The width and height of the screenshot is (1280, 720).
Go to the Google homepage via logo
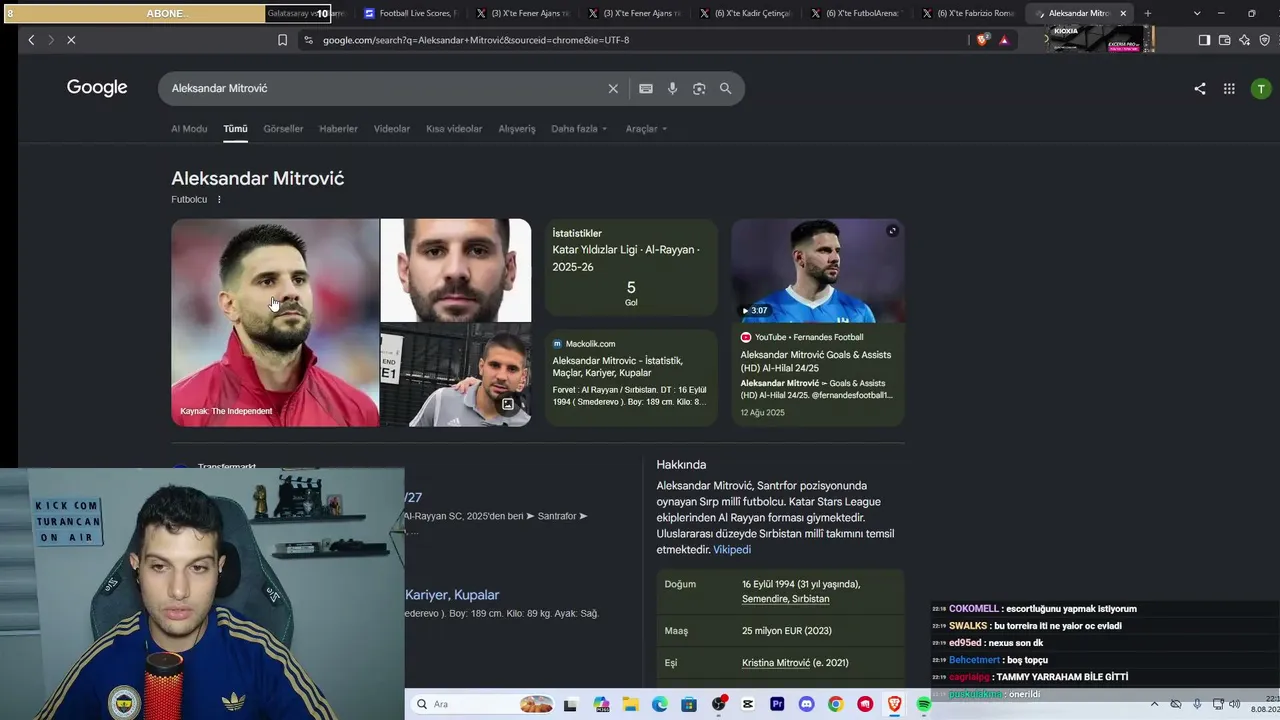tap(97, 88)
